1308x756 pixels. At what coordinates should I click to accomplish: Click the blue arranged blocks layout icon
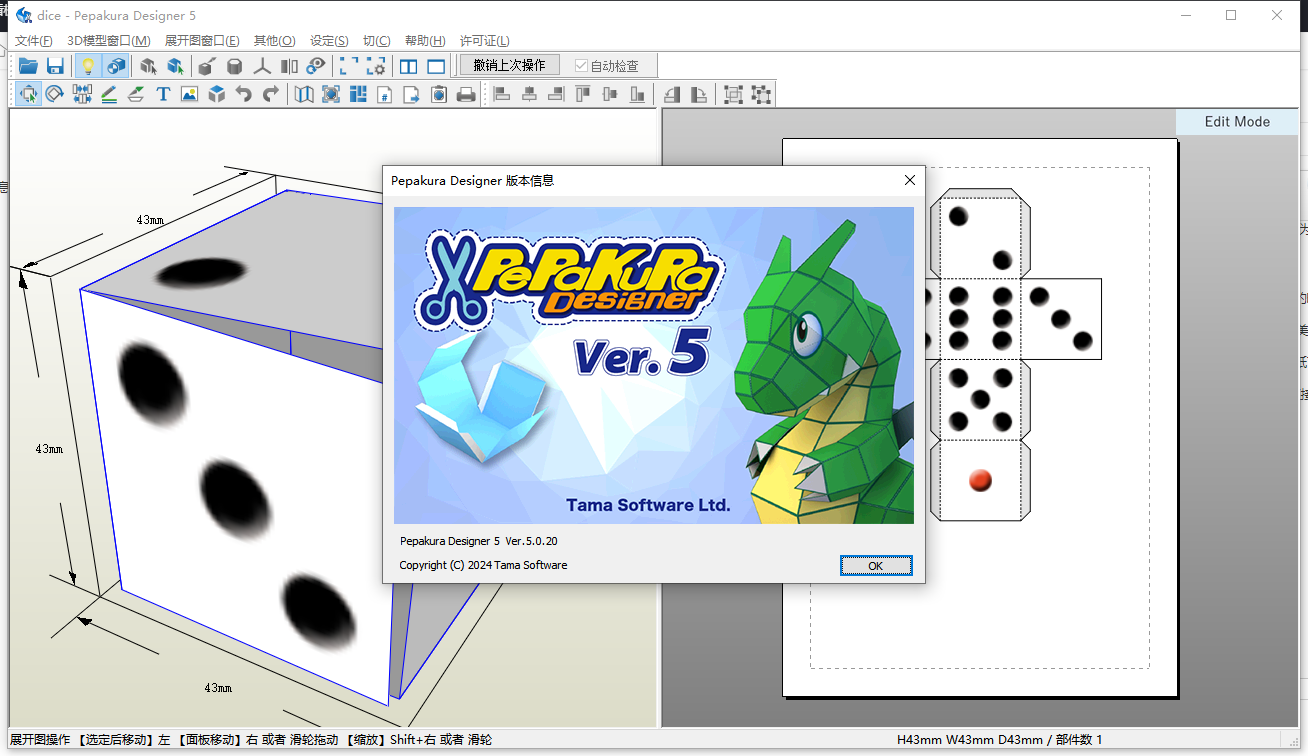tap(358, 94)
